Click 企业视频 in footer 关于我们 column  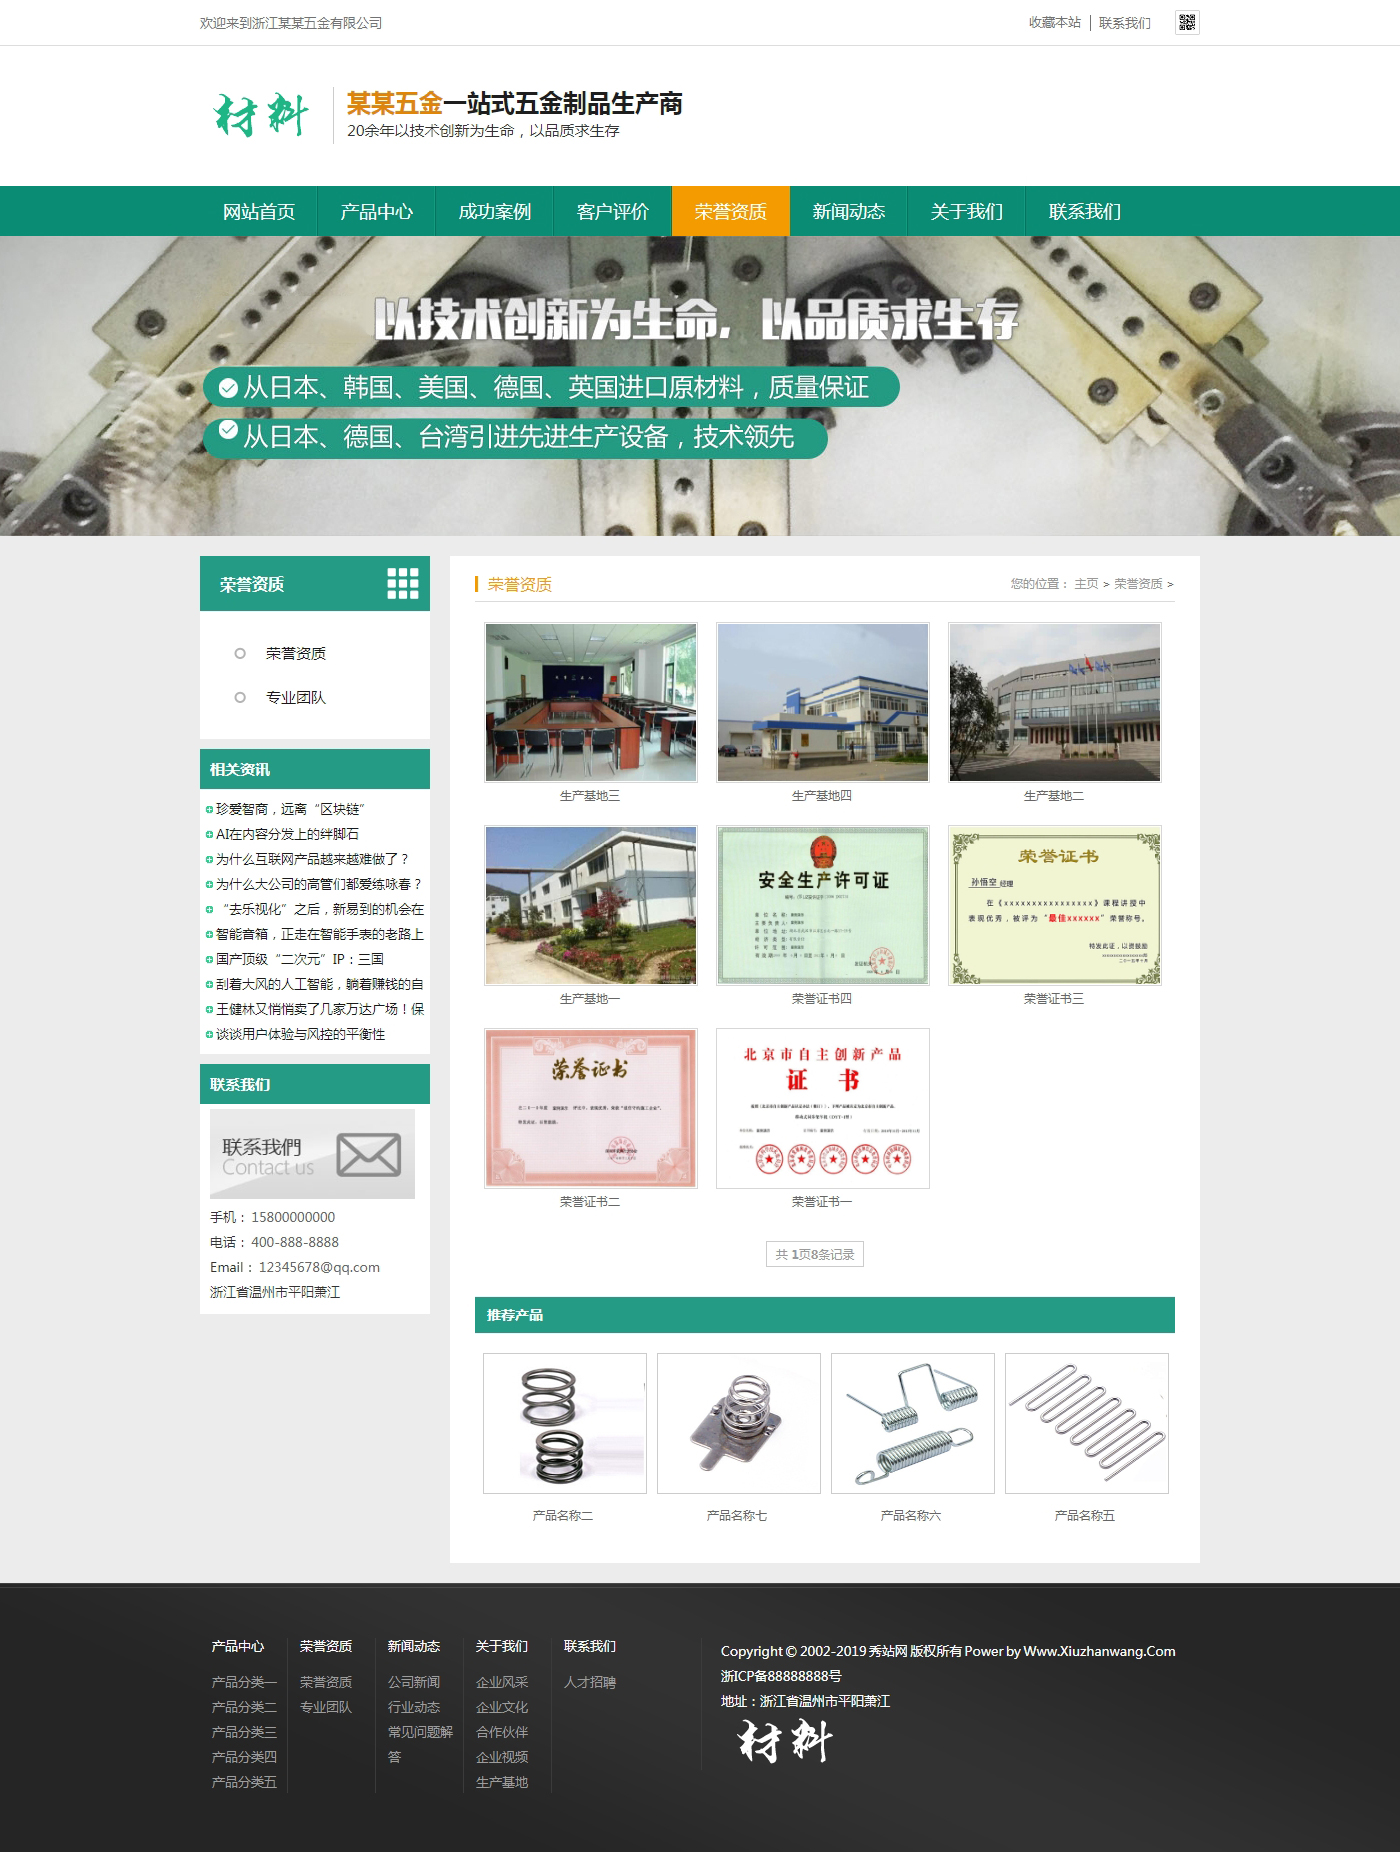(x=502, y=1757)
